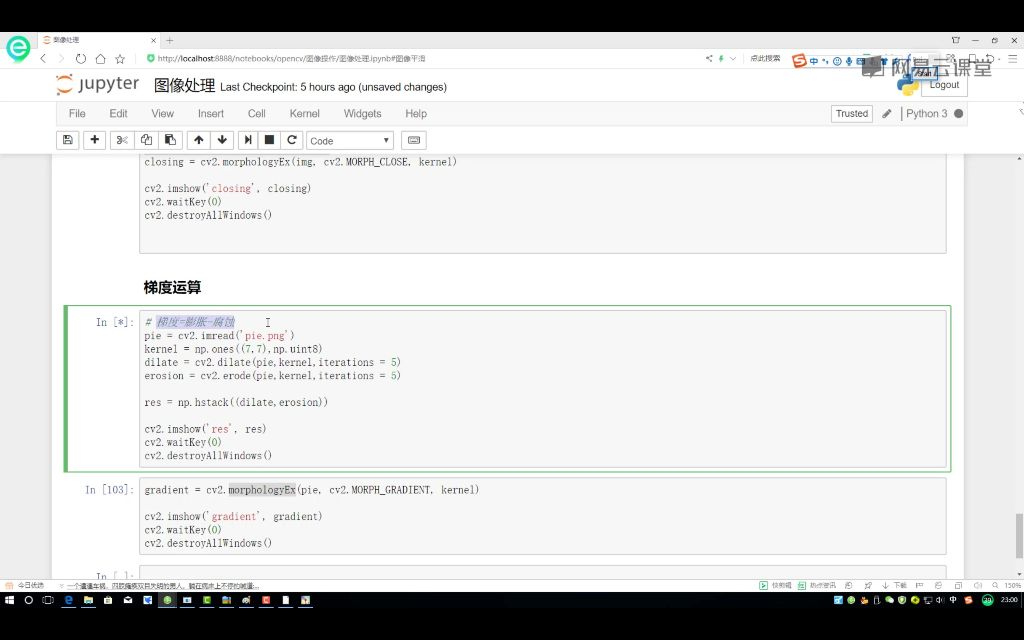Click the Jupyter logo link

click(98, 84)
